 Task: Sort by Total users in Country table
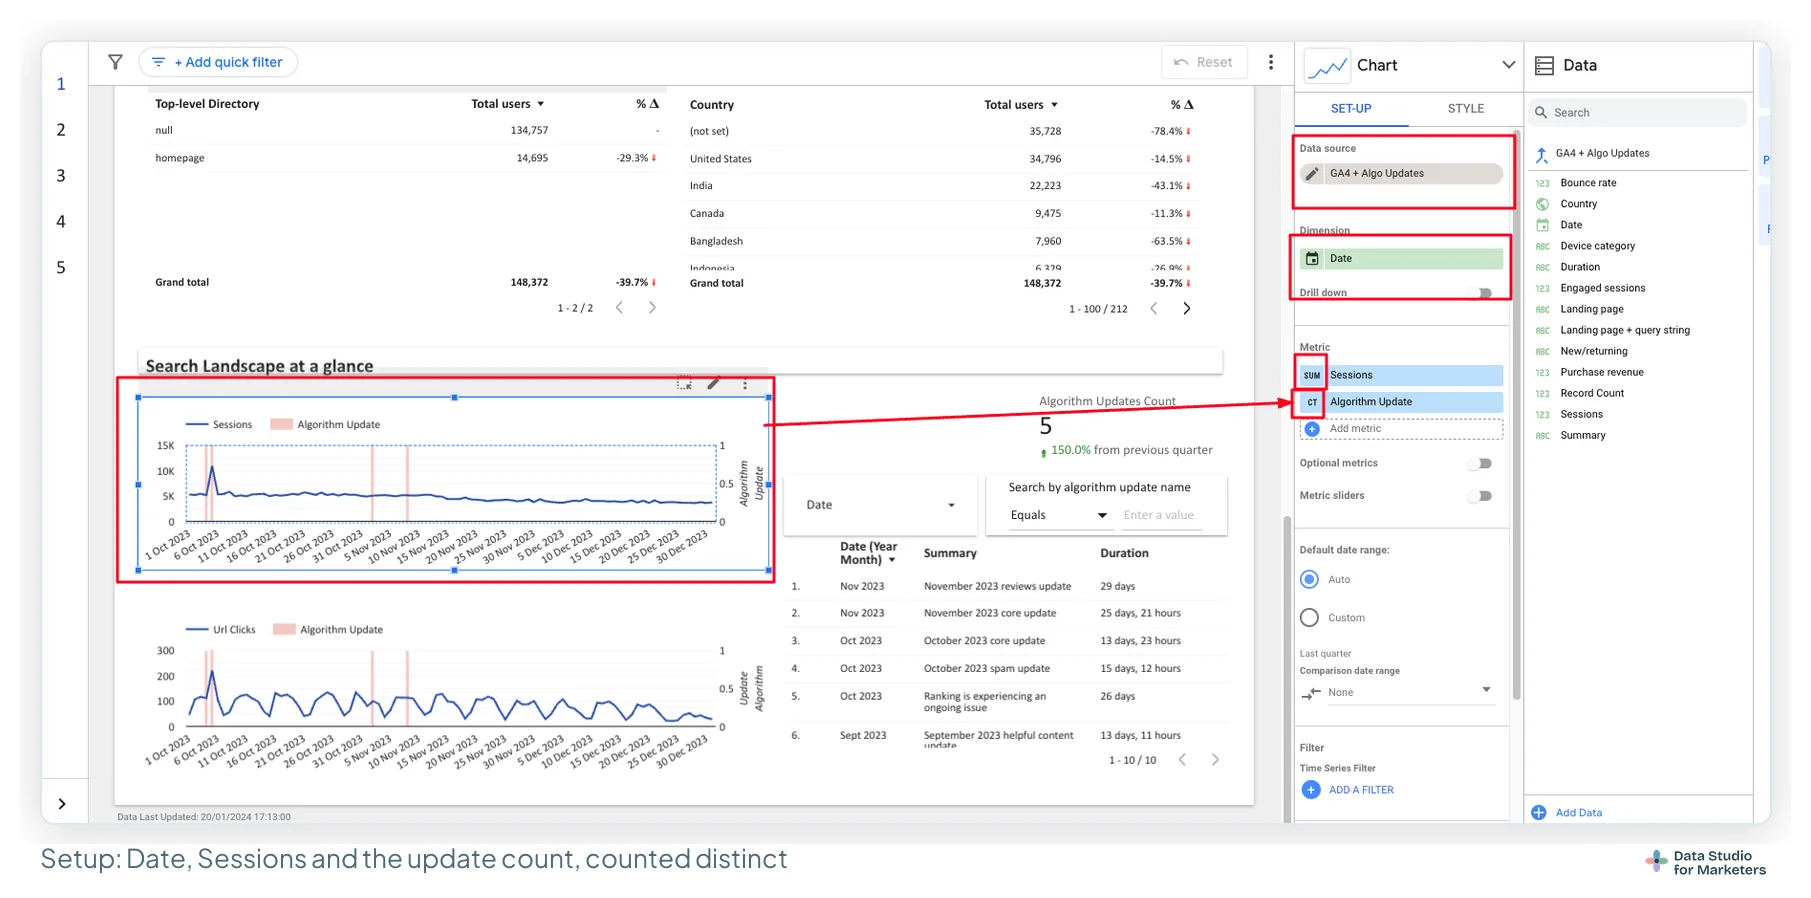(1021, 105)
